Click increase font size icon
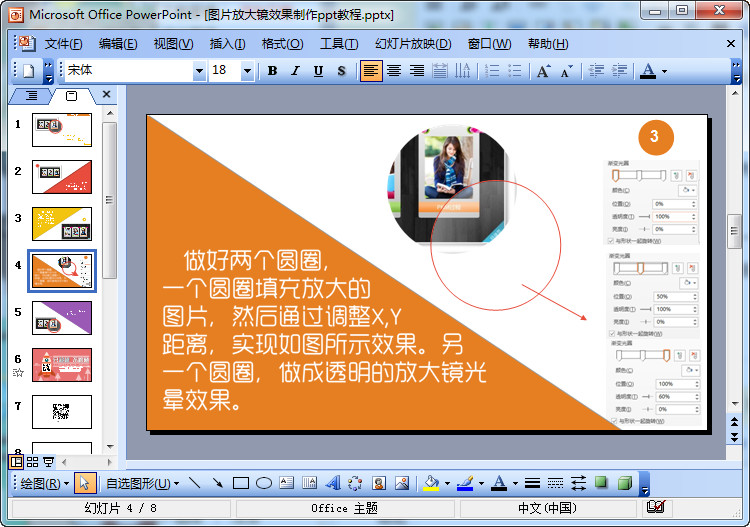 (x=543, y=71)
